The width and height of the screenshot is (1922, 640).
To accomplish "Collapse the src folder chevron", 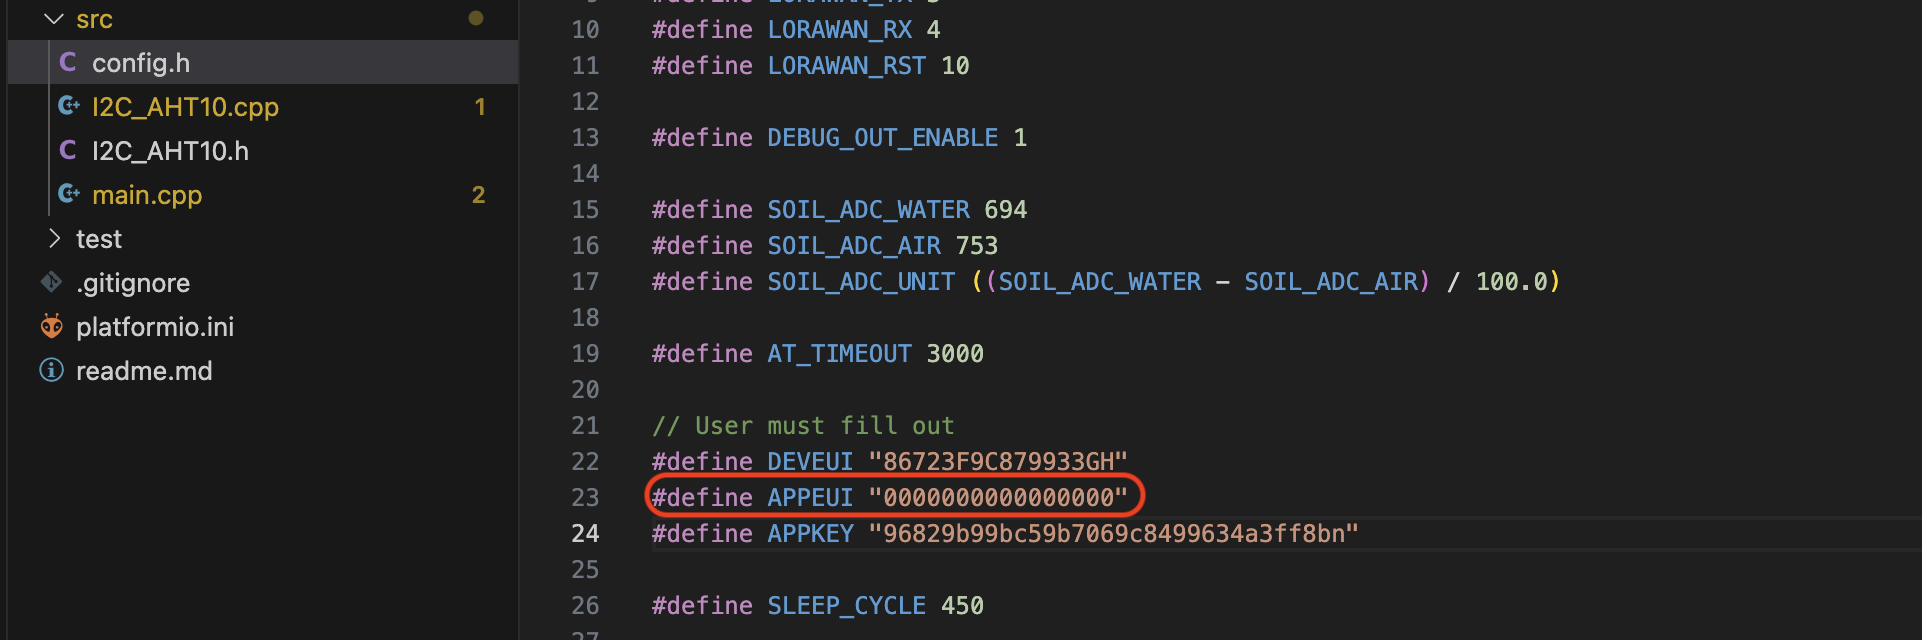I will pos(54,19).
